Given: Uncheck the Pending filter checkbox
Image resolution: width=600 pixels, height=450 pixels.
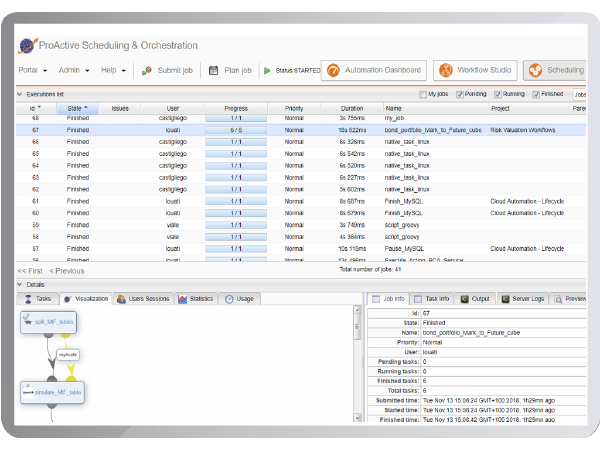Looking at the screenshot, I should coord(460,94).
